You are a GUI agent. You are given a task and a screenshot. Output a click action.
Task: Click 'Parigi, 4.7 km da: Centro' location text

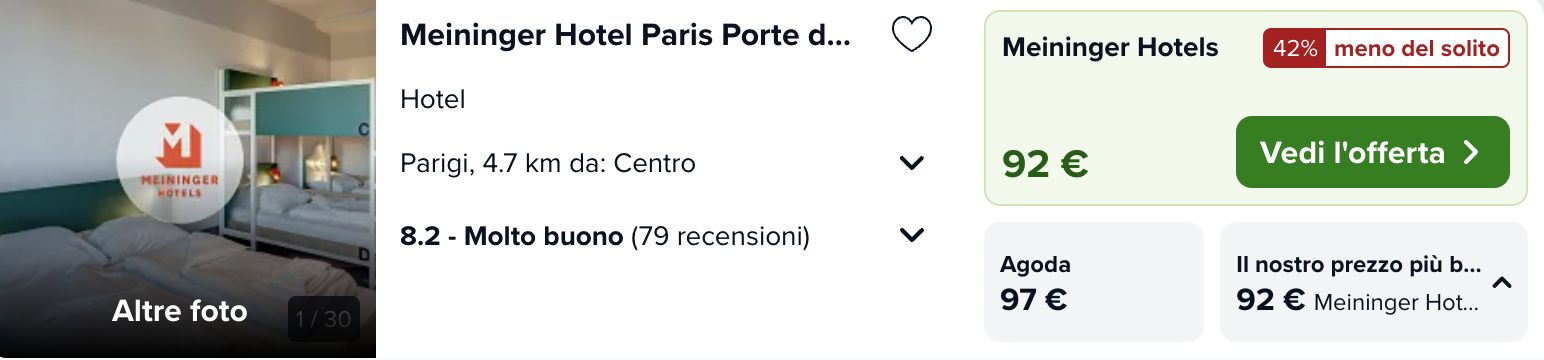(x=548, y=163)
